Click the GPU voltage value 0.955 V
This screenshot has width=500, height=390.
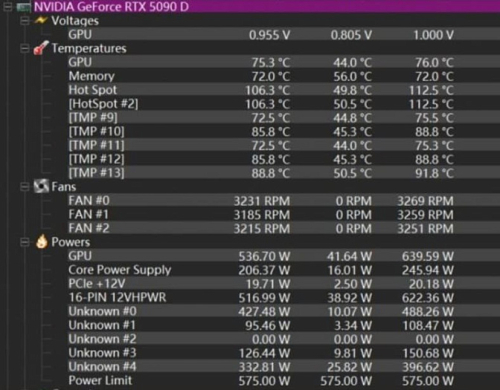tap(269, 35)
